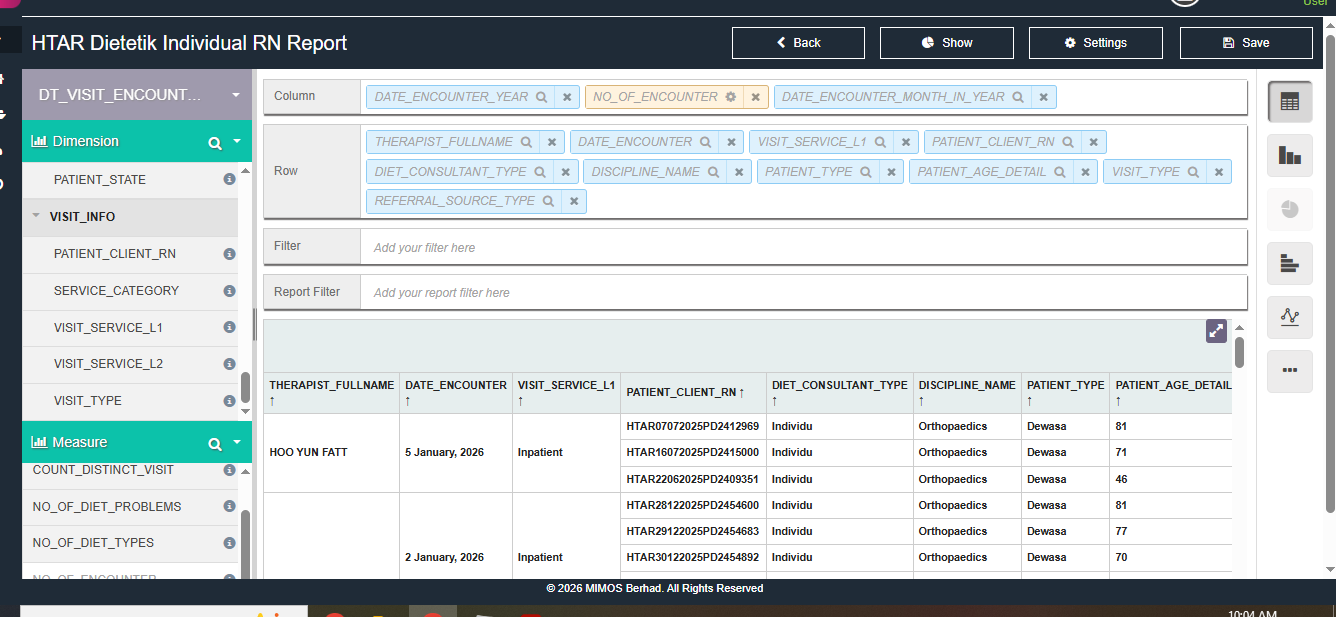
Task: Search DATE_ENCOUNTER_MONTH_IN_YEAR chip values
Action: pyautogui.click(x=1018, y=97)
